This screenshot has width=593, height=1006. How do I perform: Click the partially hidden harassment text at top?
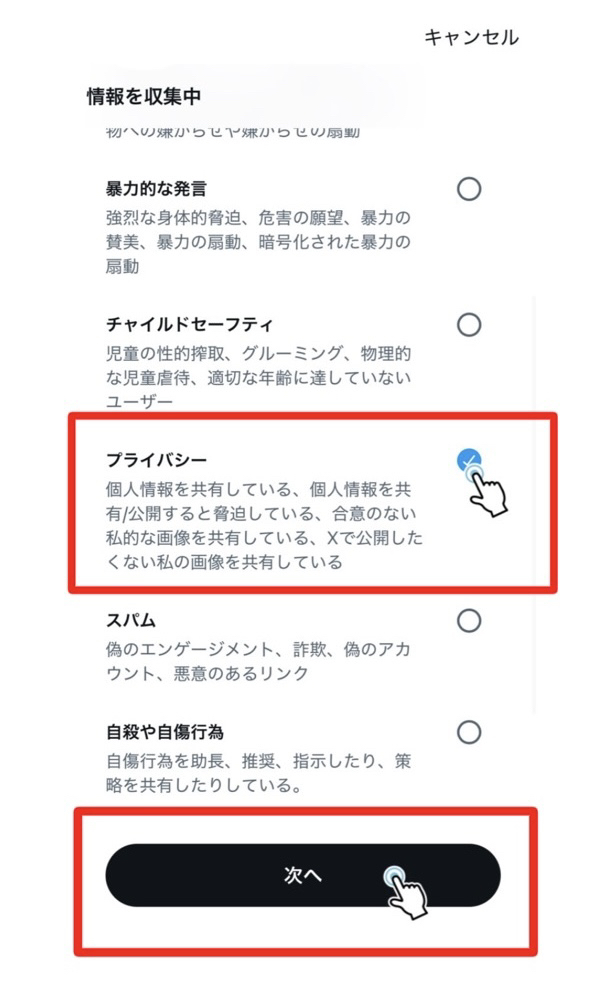coord(232,133)
